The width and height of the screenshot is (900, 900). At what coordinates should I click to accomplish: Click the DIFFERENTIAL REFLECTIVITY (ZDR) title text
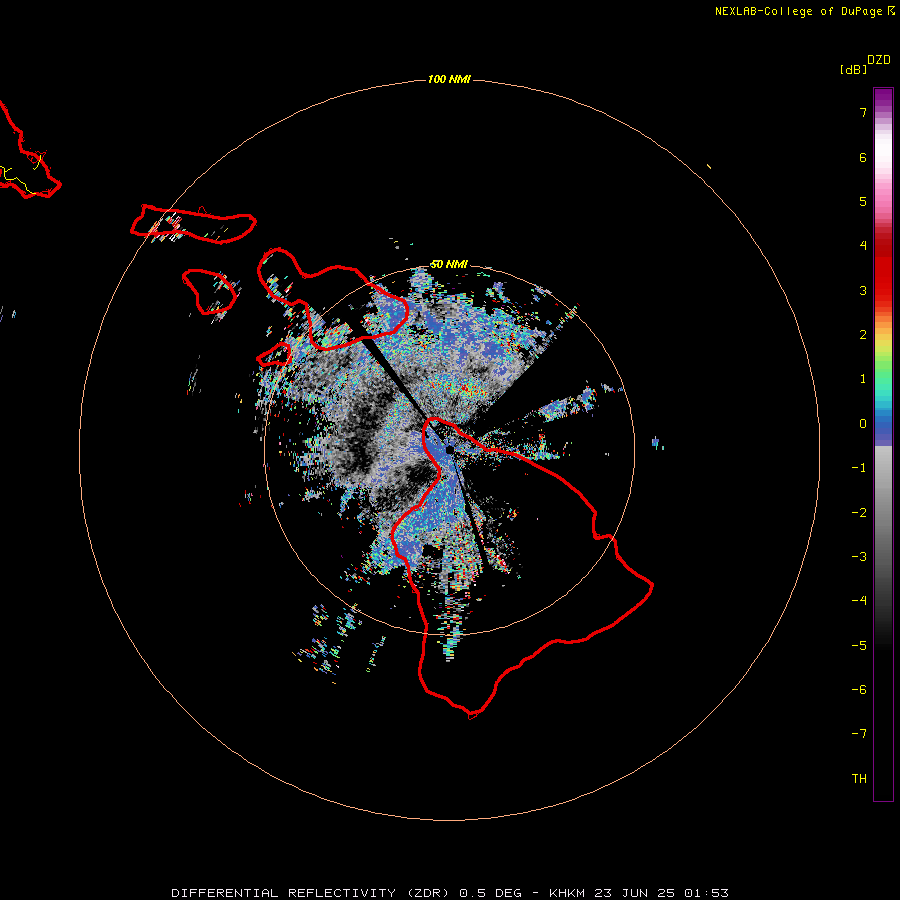click(311, 893)
